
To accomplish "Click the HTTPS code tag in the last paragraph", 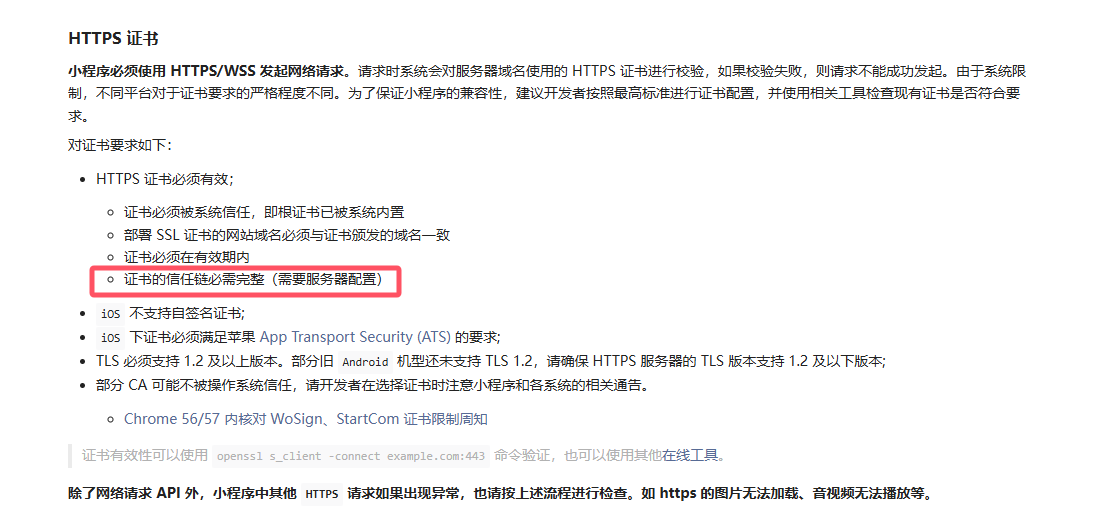I will [x=322, y=493].
